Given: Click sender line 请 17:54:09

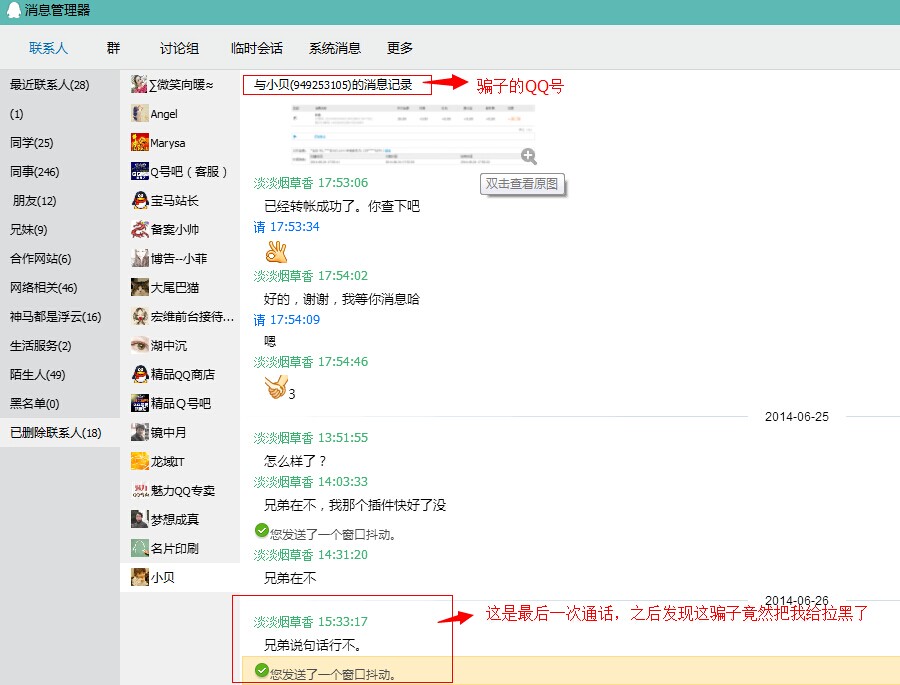Looking at the screenshot, I should pos(286,320).
